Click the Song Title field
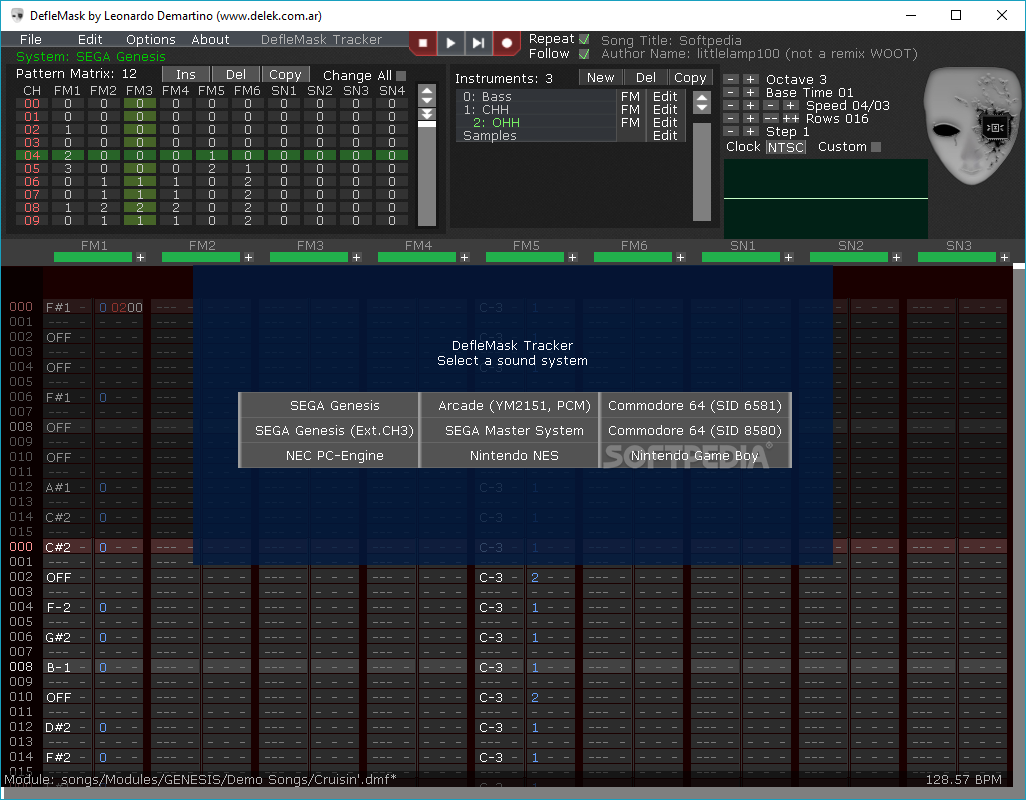Viewport: 1026px width, 800px height. [671, 41]
